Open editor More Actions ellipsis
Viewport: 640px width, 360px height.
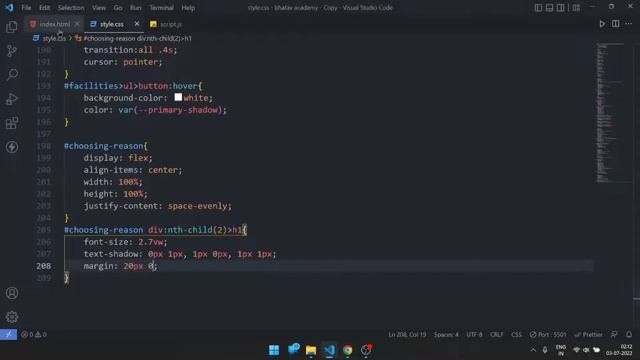coord(629,24)
